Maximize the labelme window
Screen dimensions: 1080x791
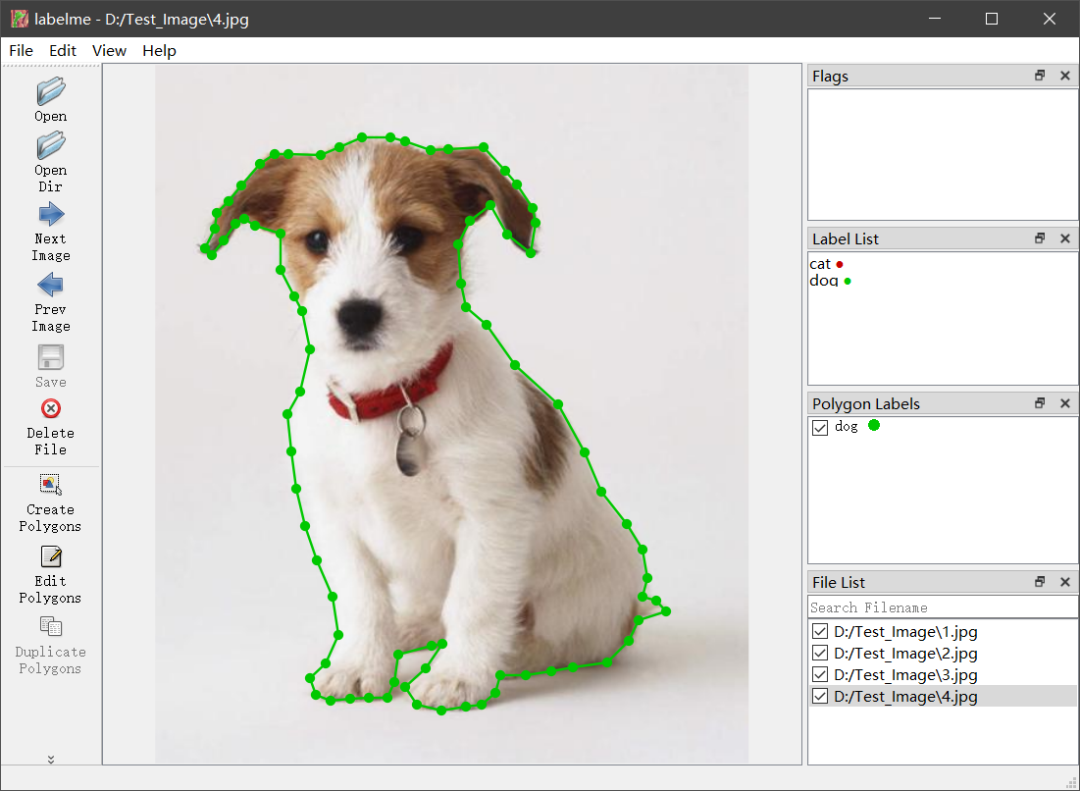992,19
